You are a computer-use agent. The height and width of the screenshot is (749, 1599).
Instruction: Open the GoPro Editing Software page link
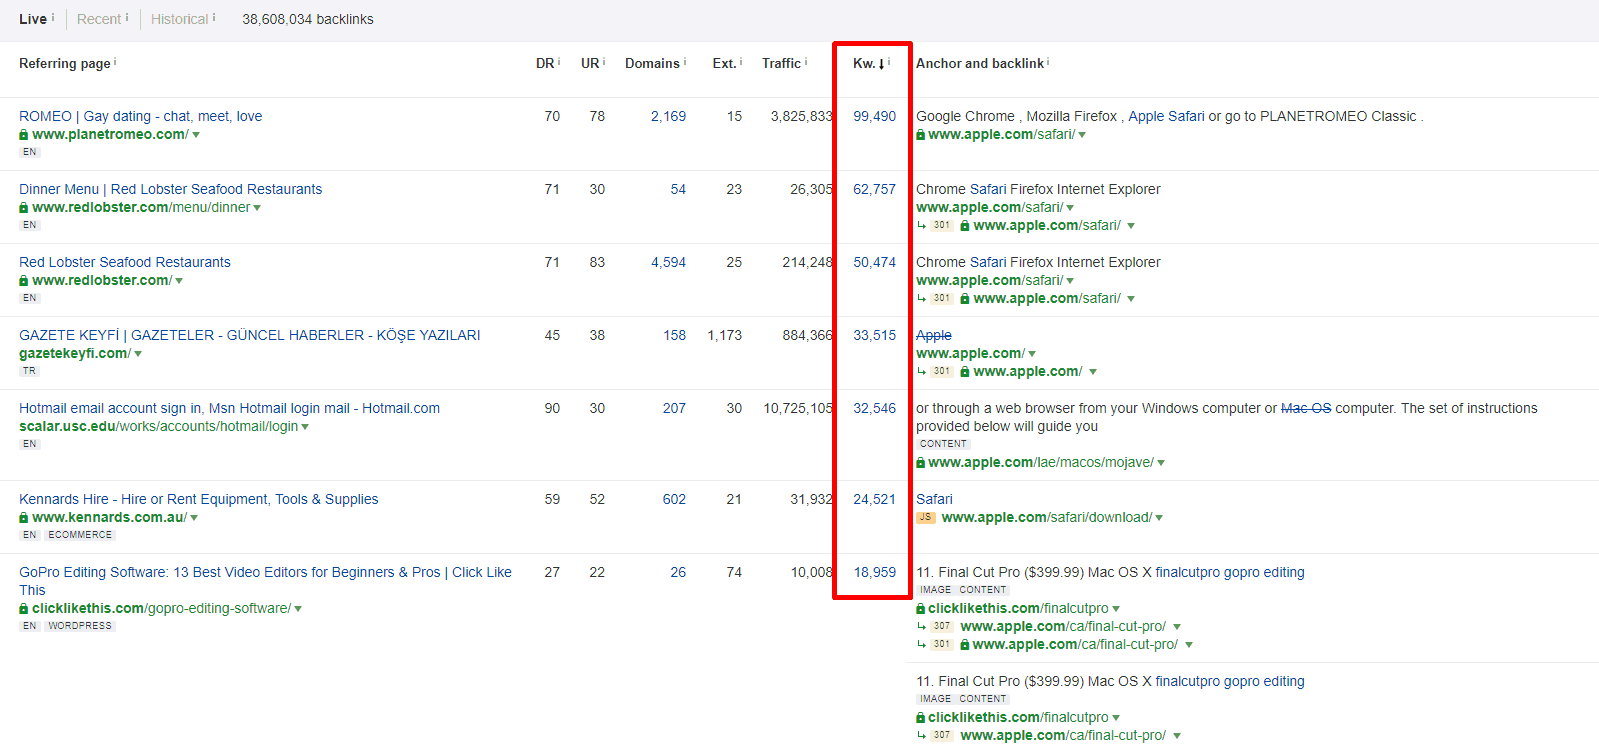265,581
